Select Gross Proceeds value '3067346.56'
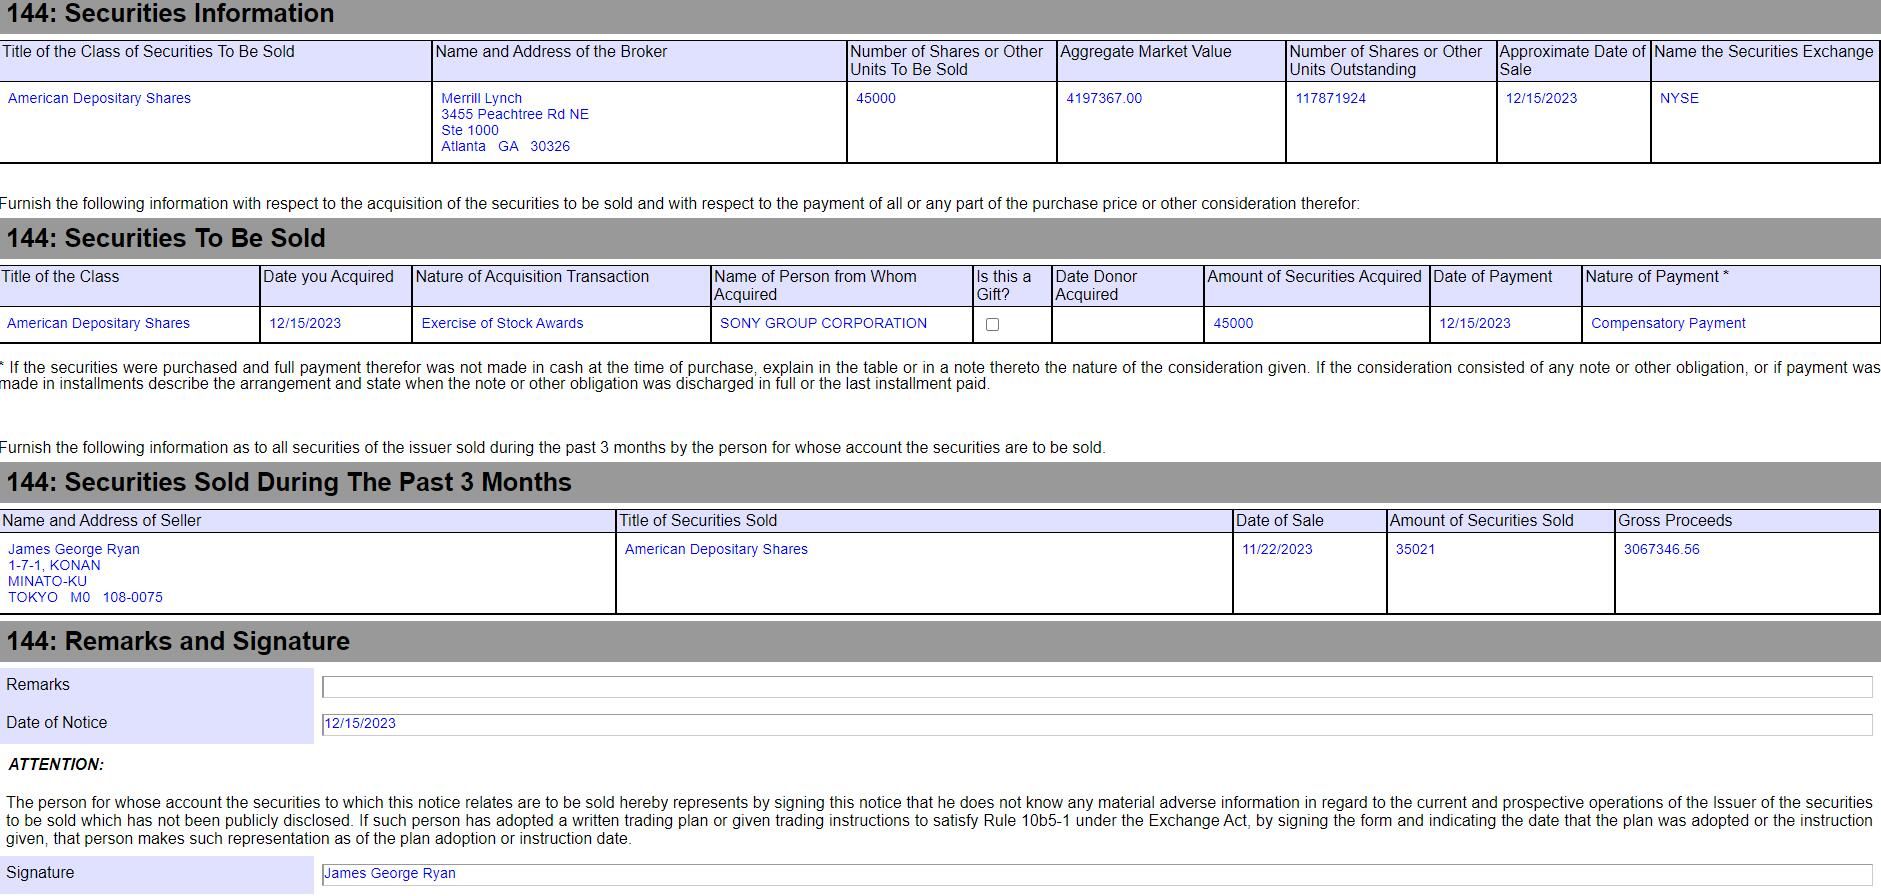The height and width of the screenshot is (896, 1881). pos(1661,549)
